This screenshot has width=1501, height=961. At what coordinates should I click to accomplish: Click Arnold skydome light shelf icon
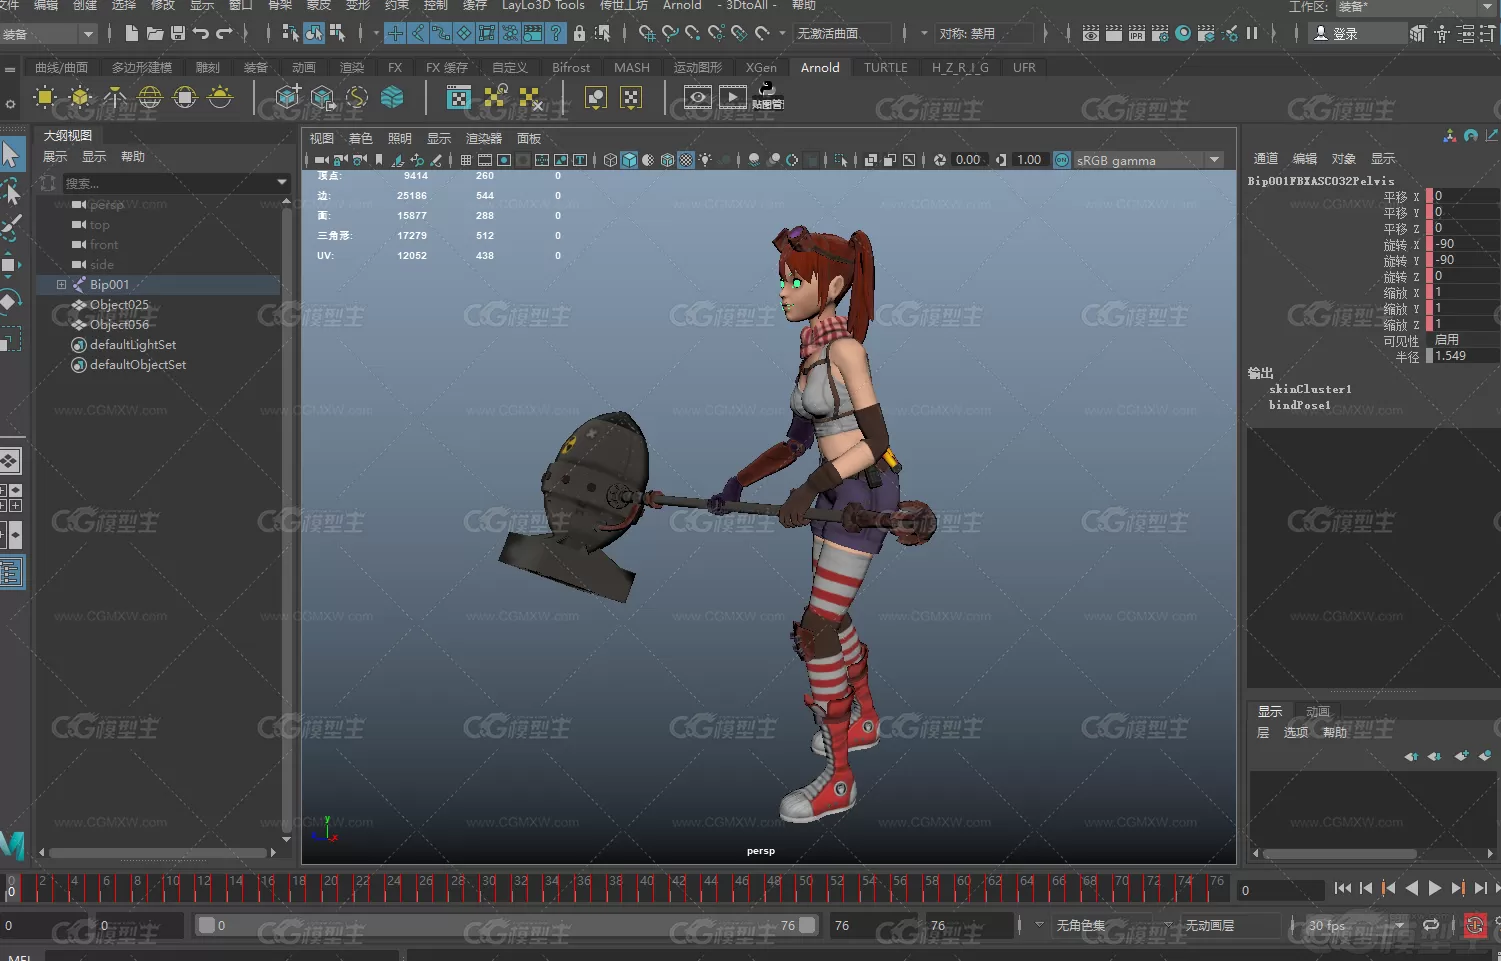[150, 97]
